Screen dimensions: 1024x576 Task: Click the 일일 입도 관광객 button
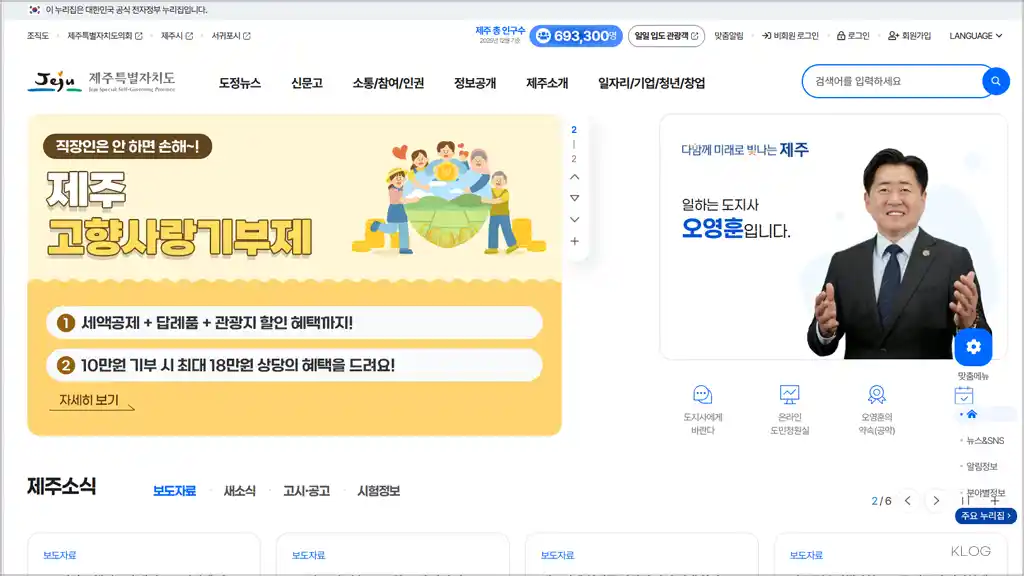click(x=666, y=35)
